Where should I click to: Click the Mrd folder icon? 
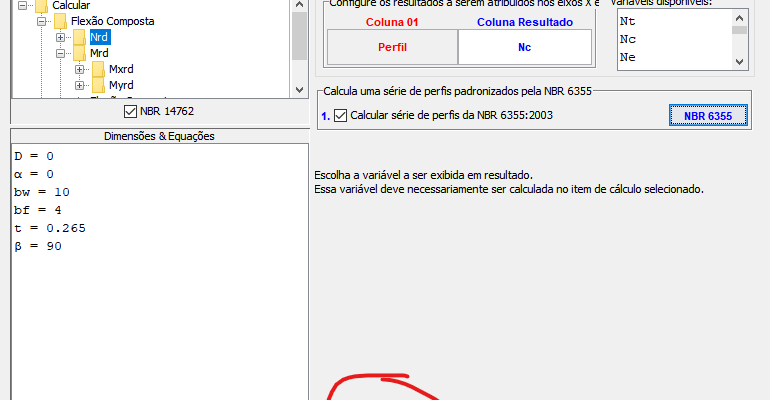click(x=79, y=53)
